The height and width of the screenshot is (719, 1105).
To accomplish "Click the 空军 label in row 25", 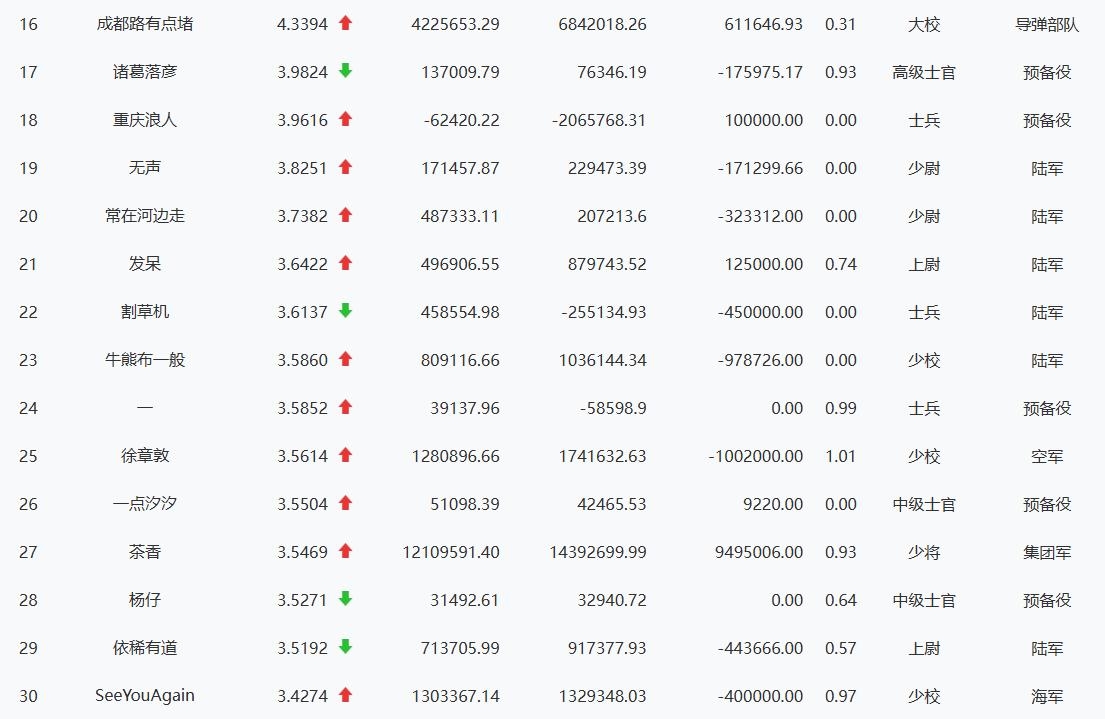I will [1046, 456].
